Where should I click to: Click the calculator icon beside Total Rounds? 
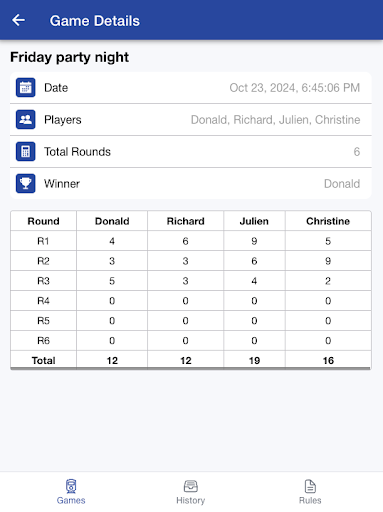[x=26, y=152]
